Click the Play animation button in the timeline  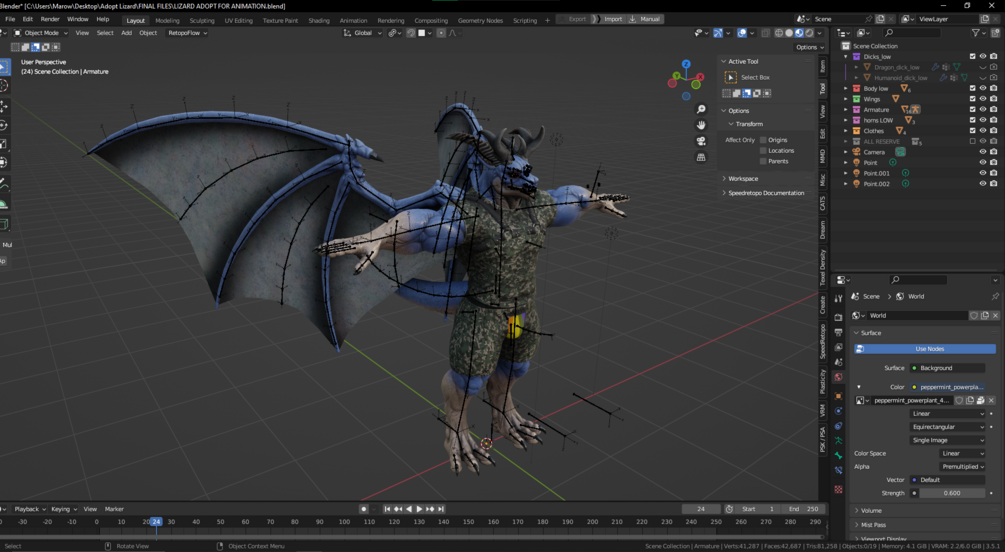[419, 509]
